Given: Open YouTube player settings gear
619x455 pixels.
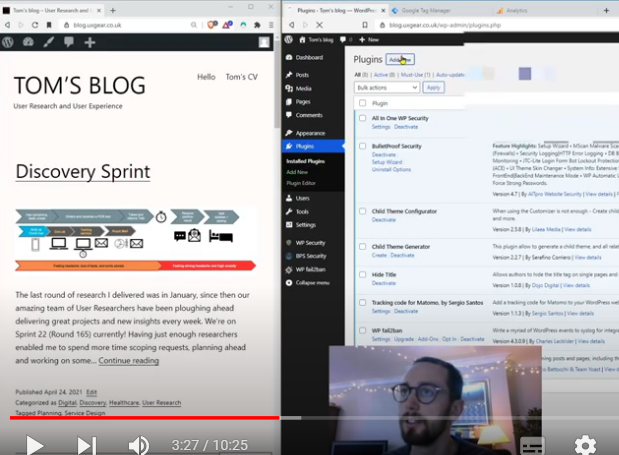Looking at the screenshot, I should 584,445.
